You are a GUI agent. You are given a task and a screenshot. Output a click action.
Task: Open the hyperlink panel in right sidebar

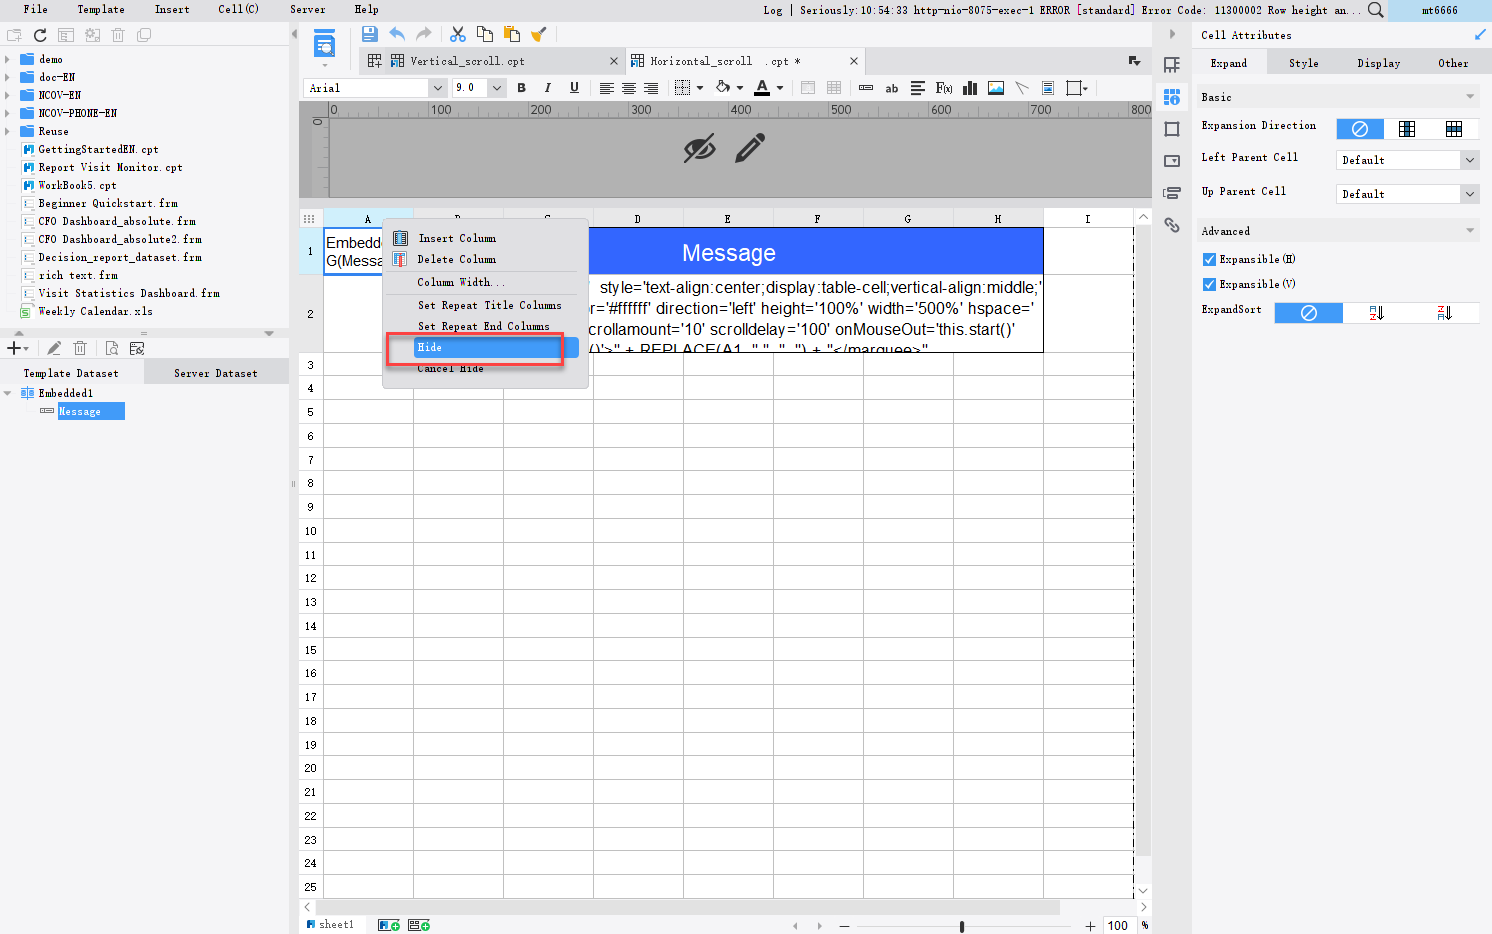(x=1172, y=225)
